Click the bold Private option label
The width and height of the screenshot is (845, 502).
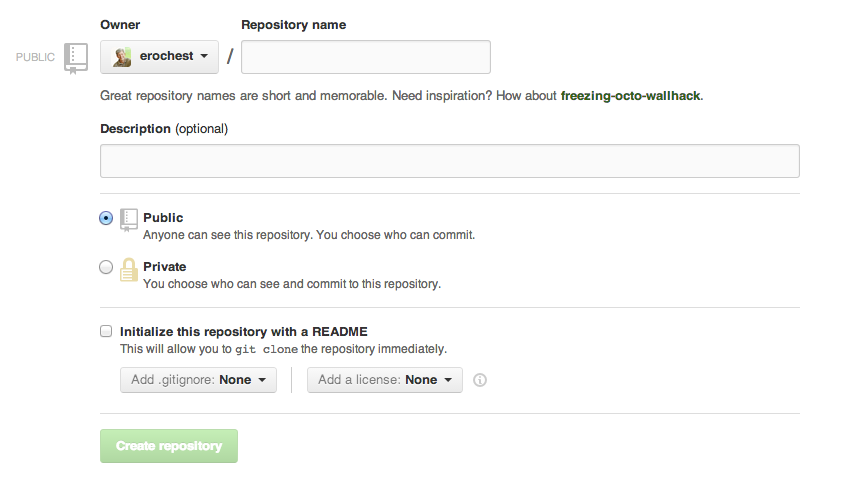click(x=165, y=267)
